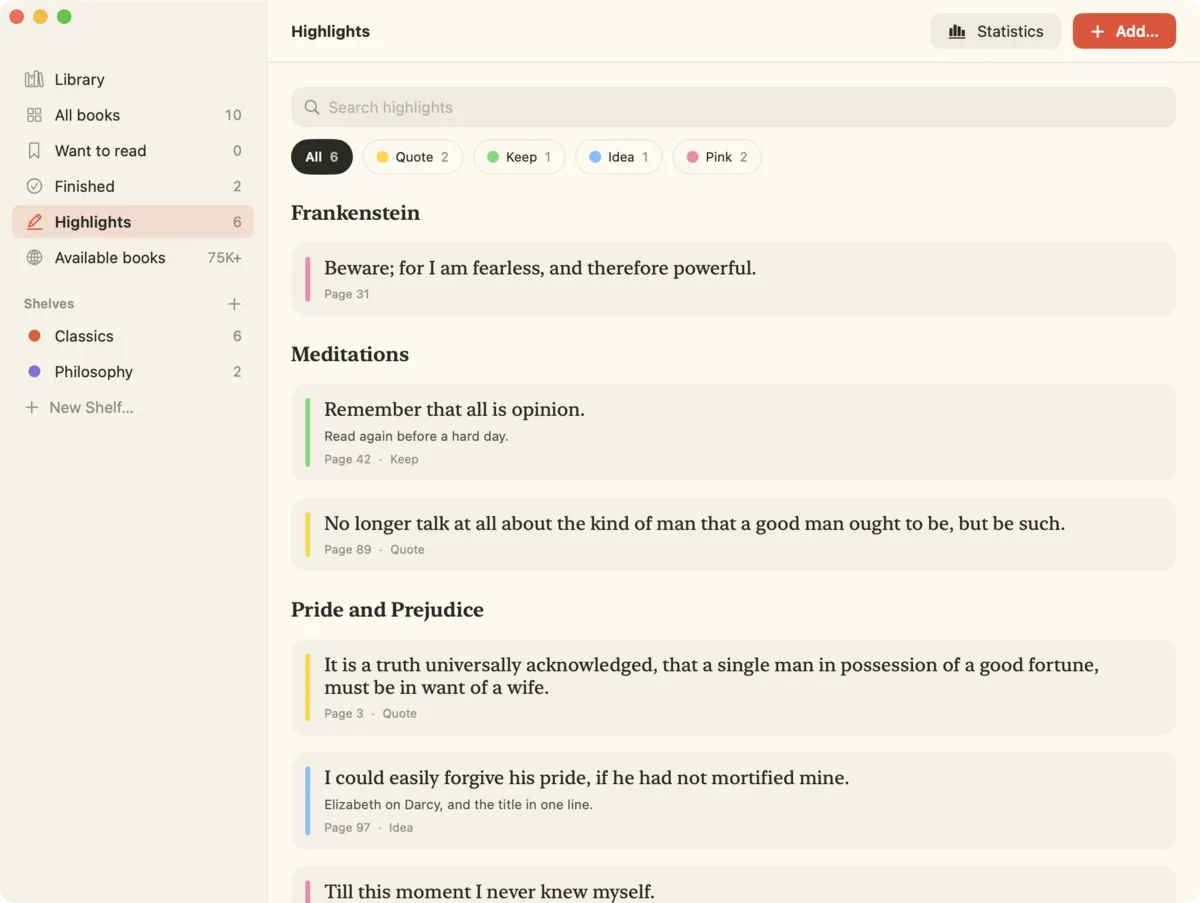Select the 'No longer talk at all' highlight
This screenshot has width=1200, height=903.
[733, 534]
